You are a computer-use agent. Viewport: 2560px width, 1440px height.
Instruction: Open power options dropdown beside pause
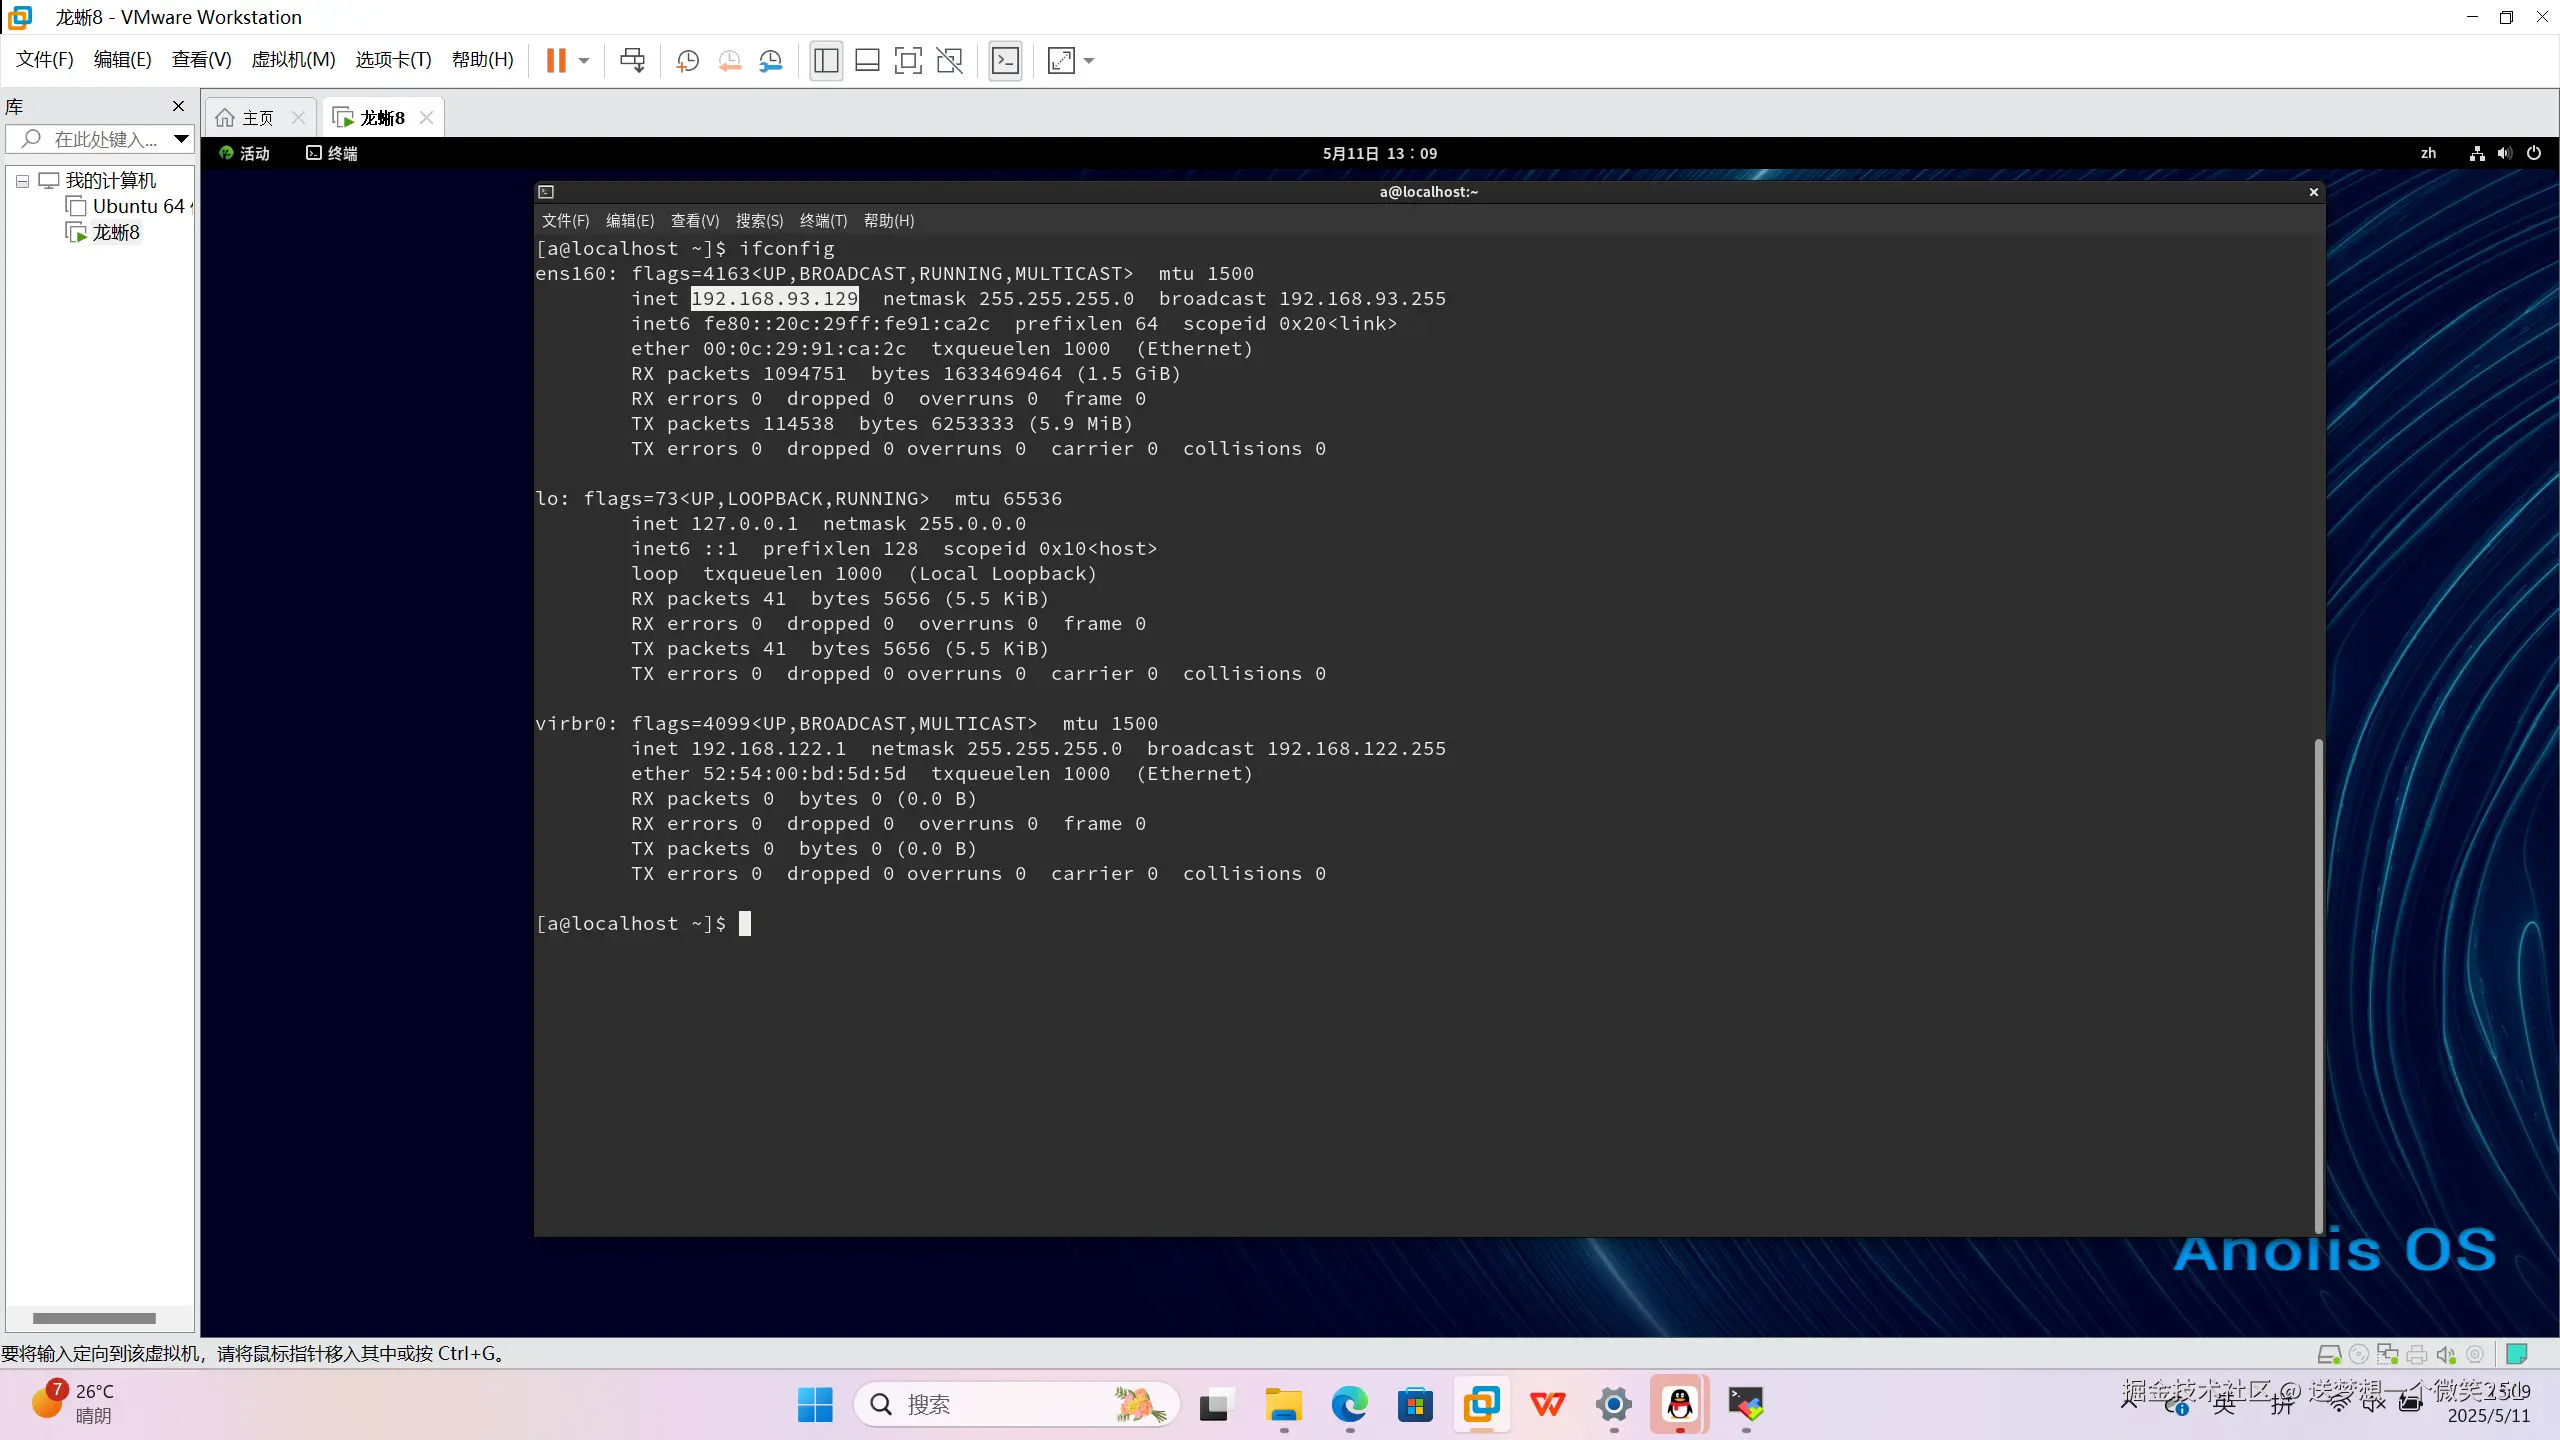coord(584,61)
